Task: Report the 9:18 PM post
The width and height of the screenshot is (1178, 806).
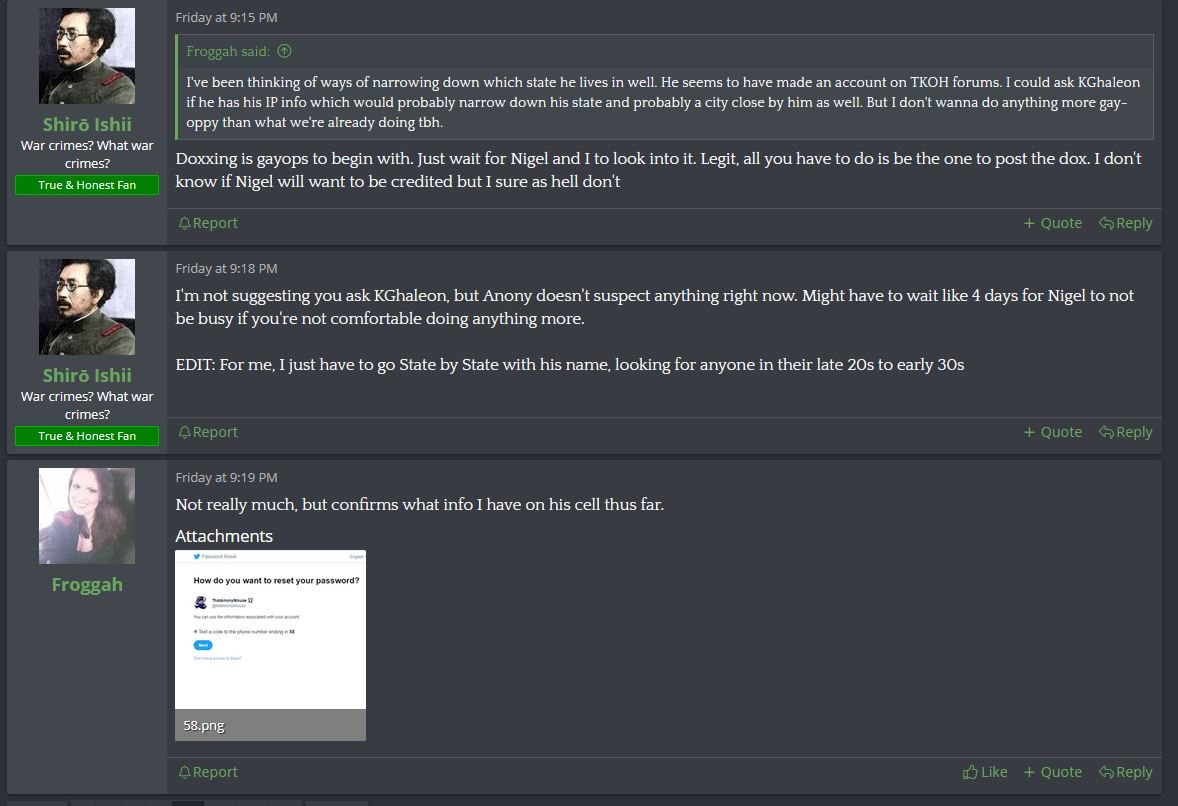Action: coord(208,432)
